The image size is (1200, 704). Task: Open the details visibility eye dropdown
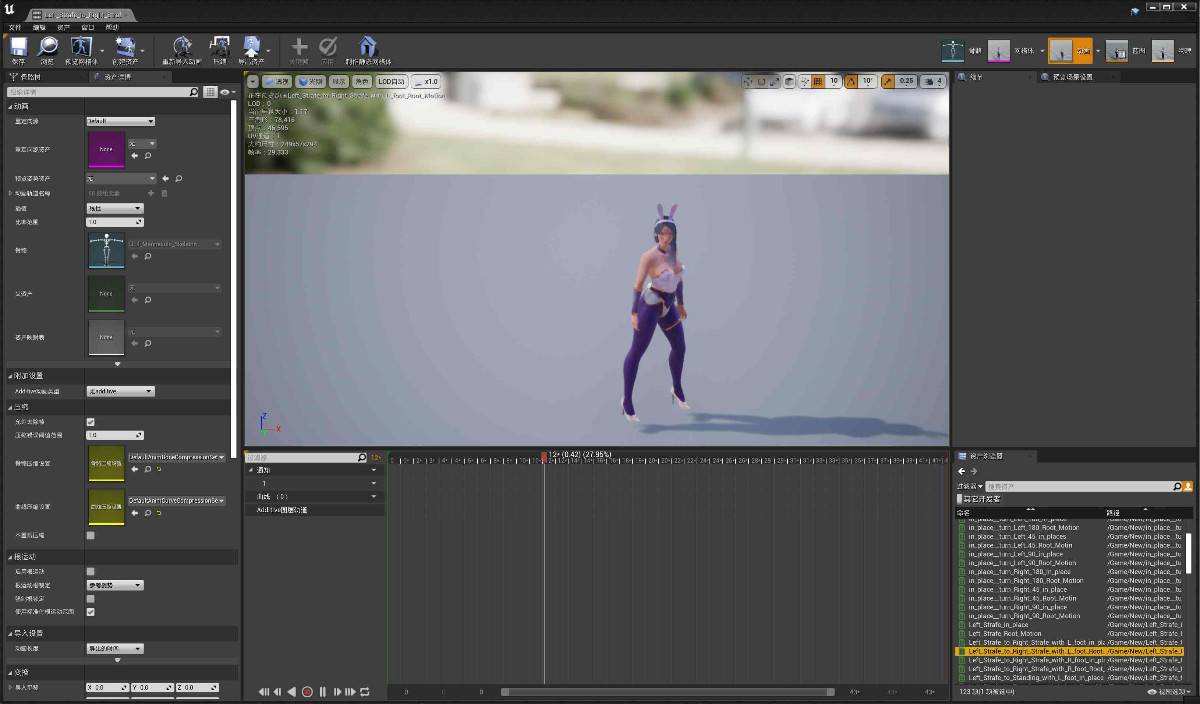[226, 92]
